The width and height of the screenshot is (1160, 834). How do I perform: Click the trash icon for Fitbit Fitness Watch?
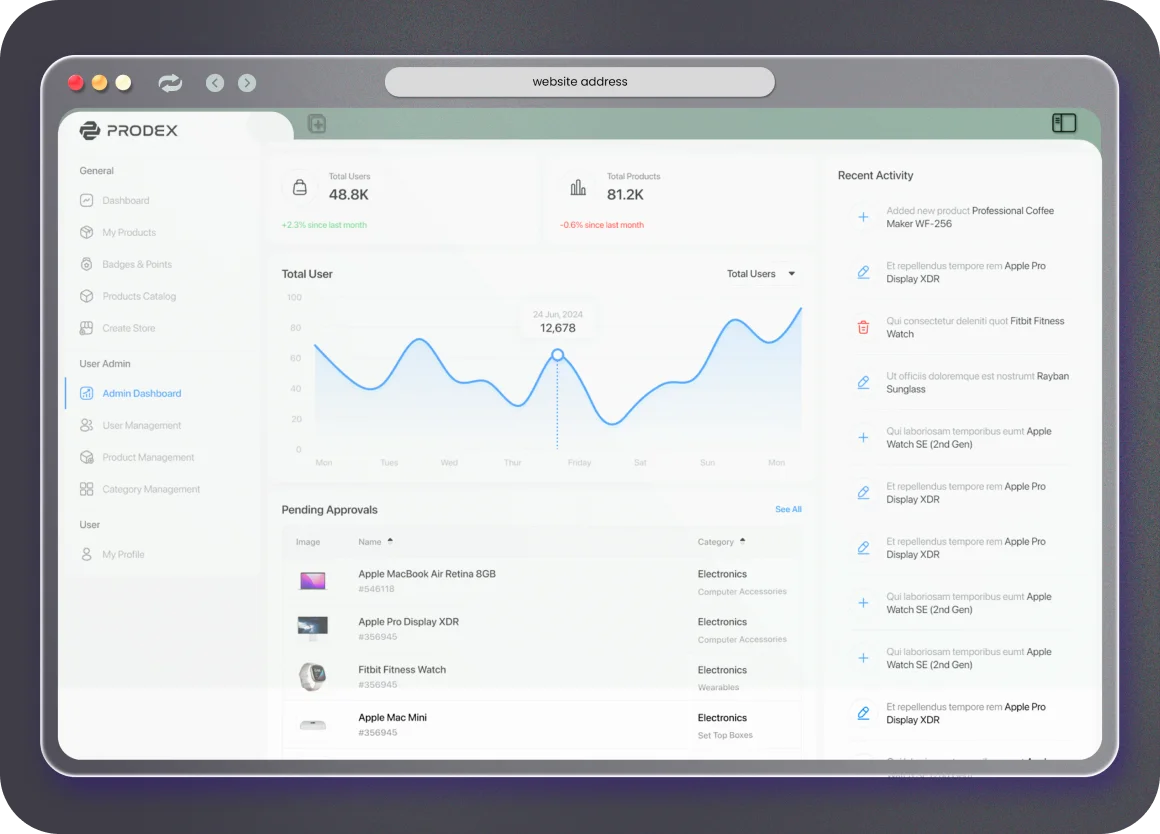[x=863, y=327]
